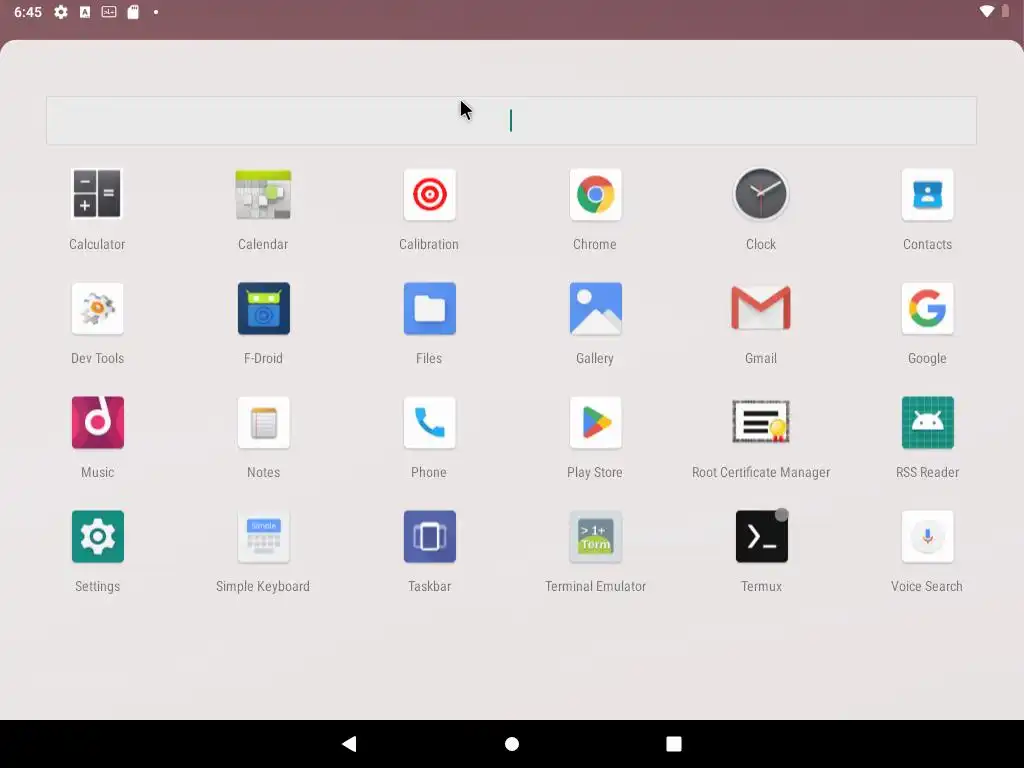
Task: Tap the SD card status bar icon
Action: (133, 12)
